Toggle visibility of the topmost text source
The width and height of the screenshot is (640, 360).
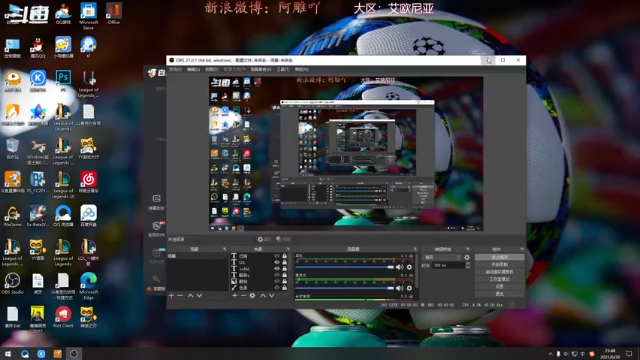(277, 256)
